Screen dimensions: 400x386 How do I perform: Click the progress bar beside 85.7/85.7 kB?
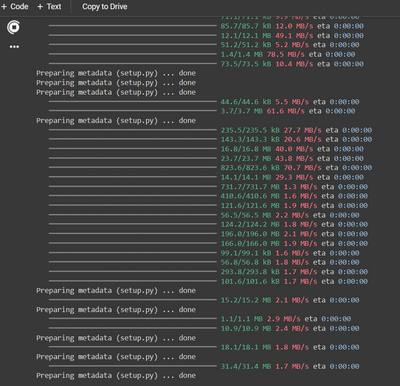133,25
